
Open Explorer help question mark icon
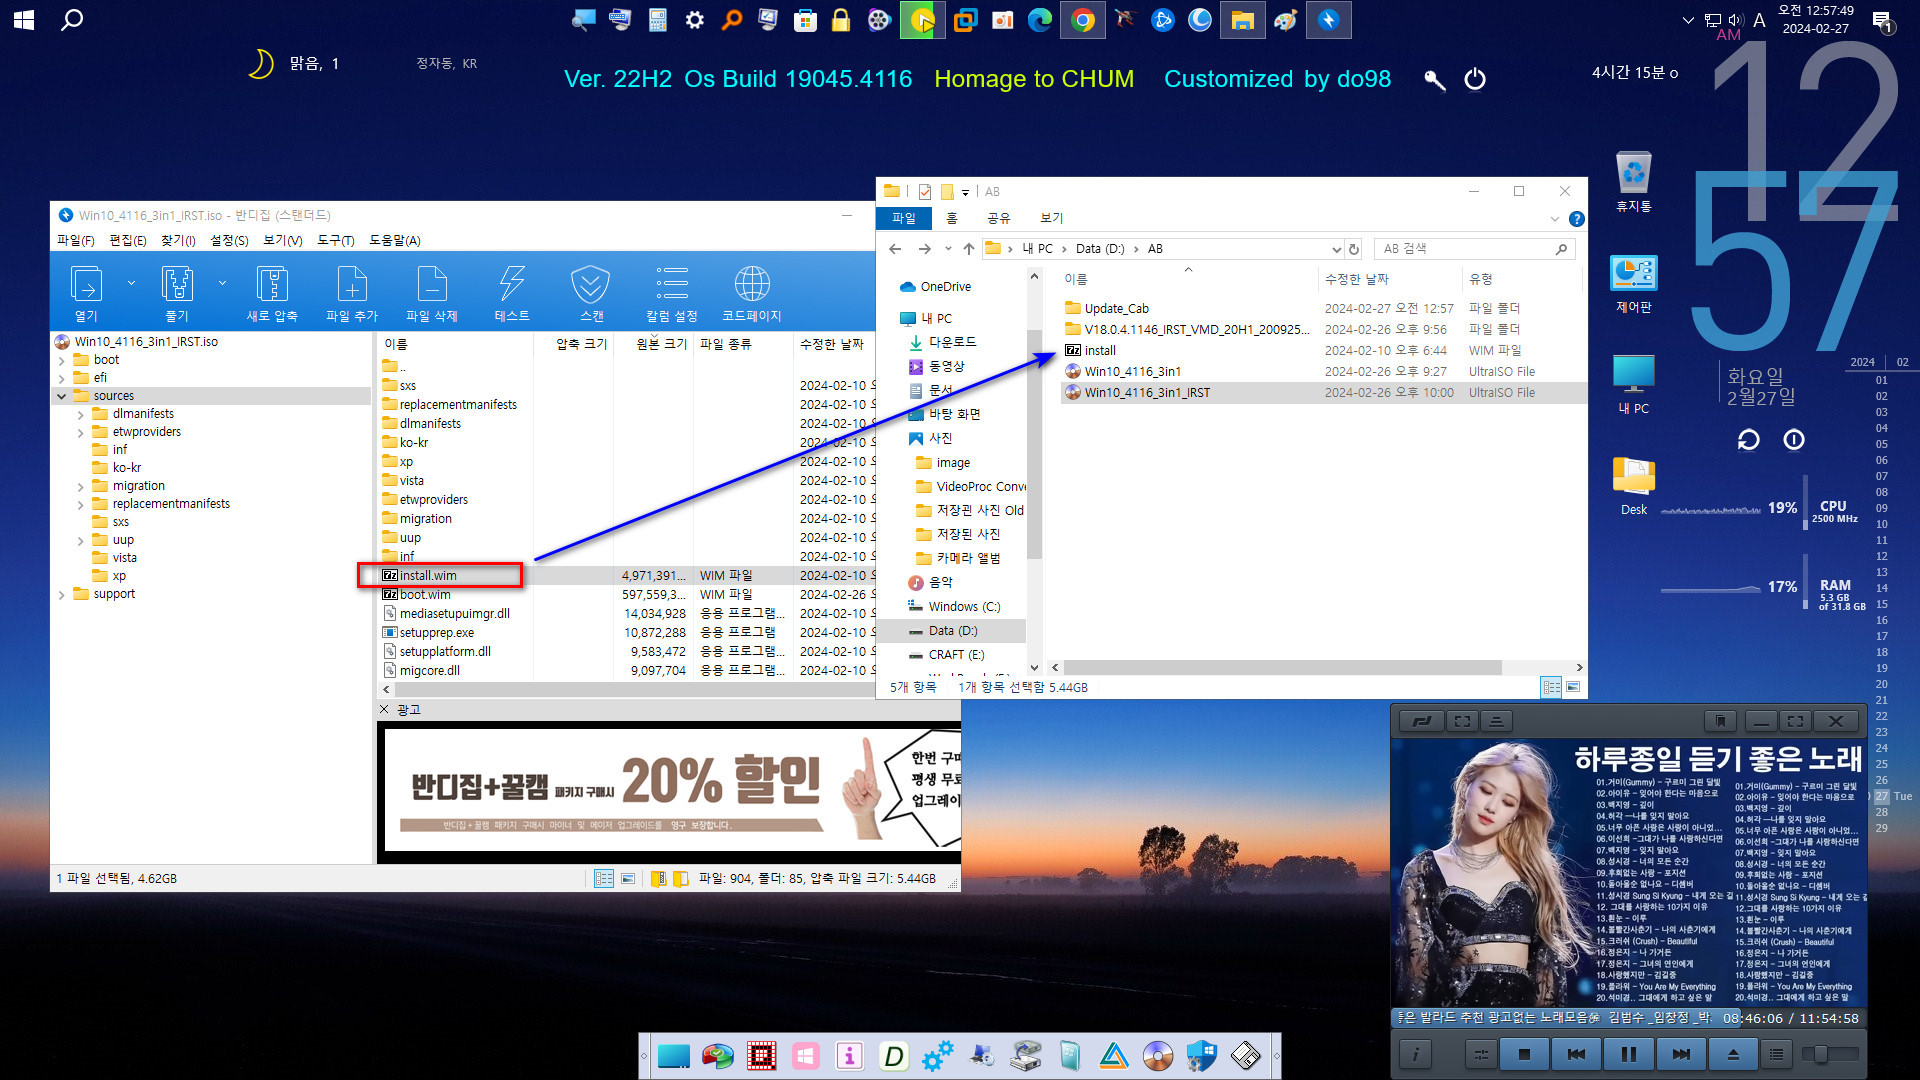click(x=1576, y=219)
